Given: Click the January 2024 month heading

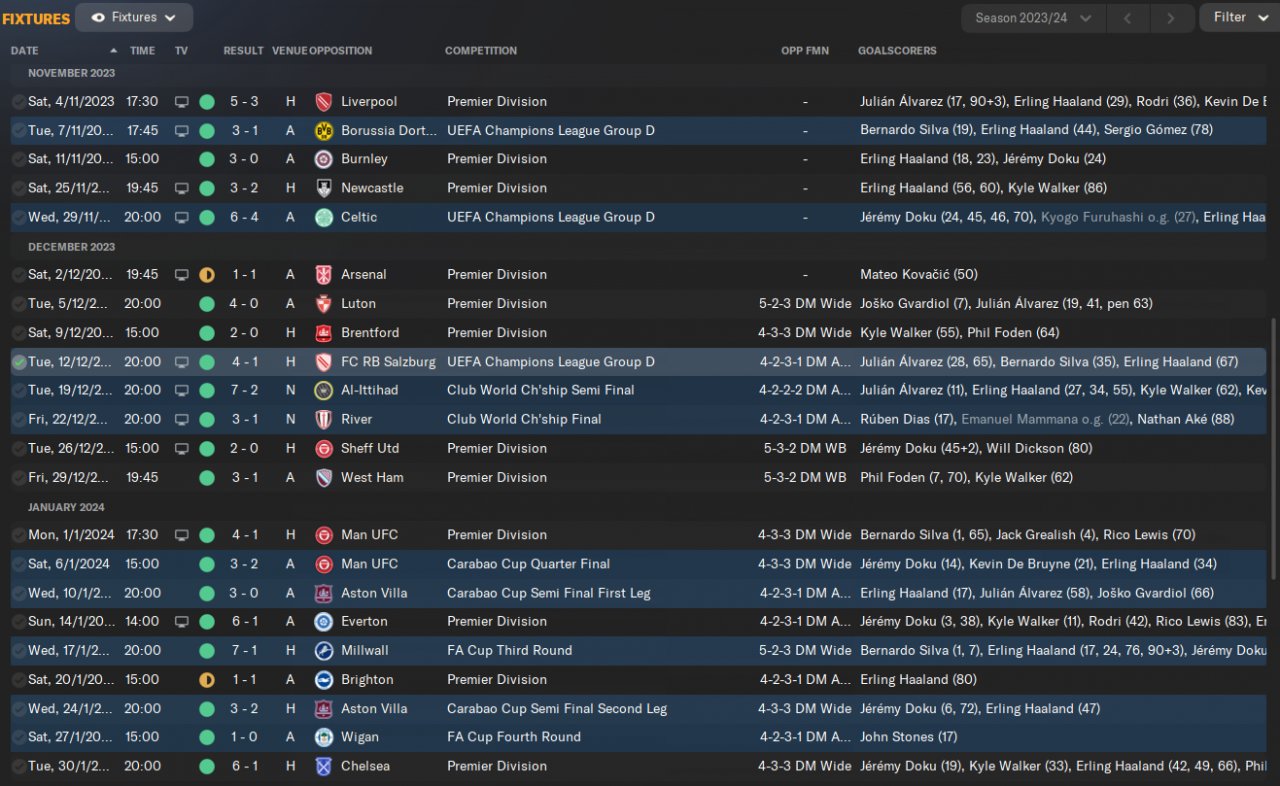Looking at the screenshot, I should pos(65,507).
